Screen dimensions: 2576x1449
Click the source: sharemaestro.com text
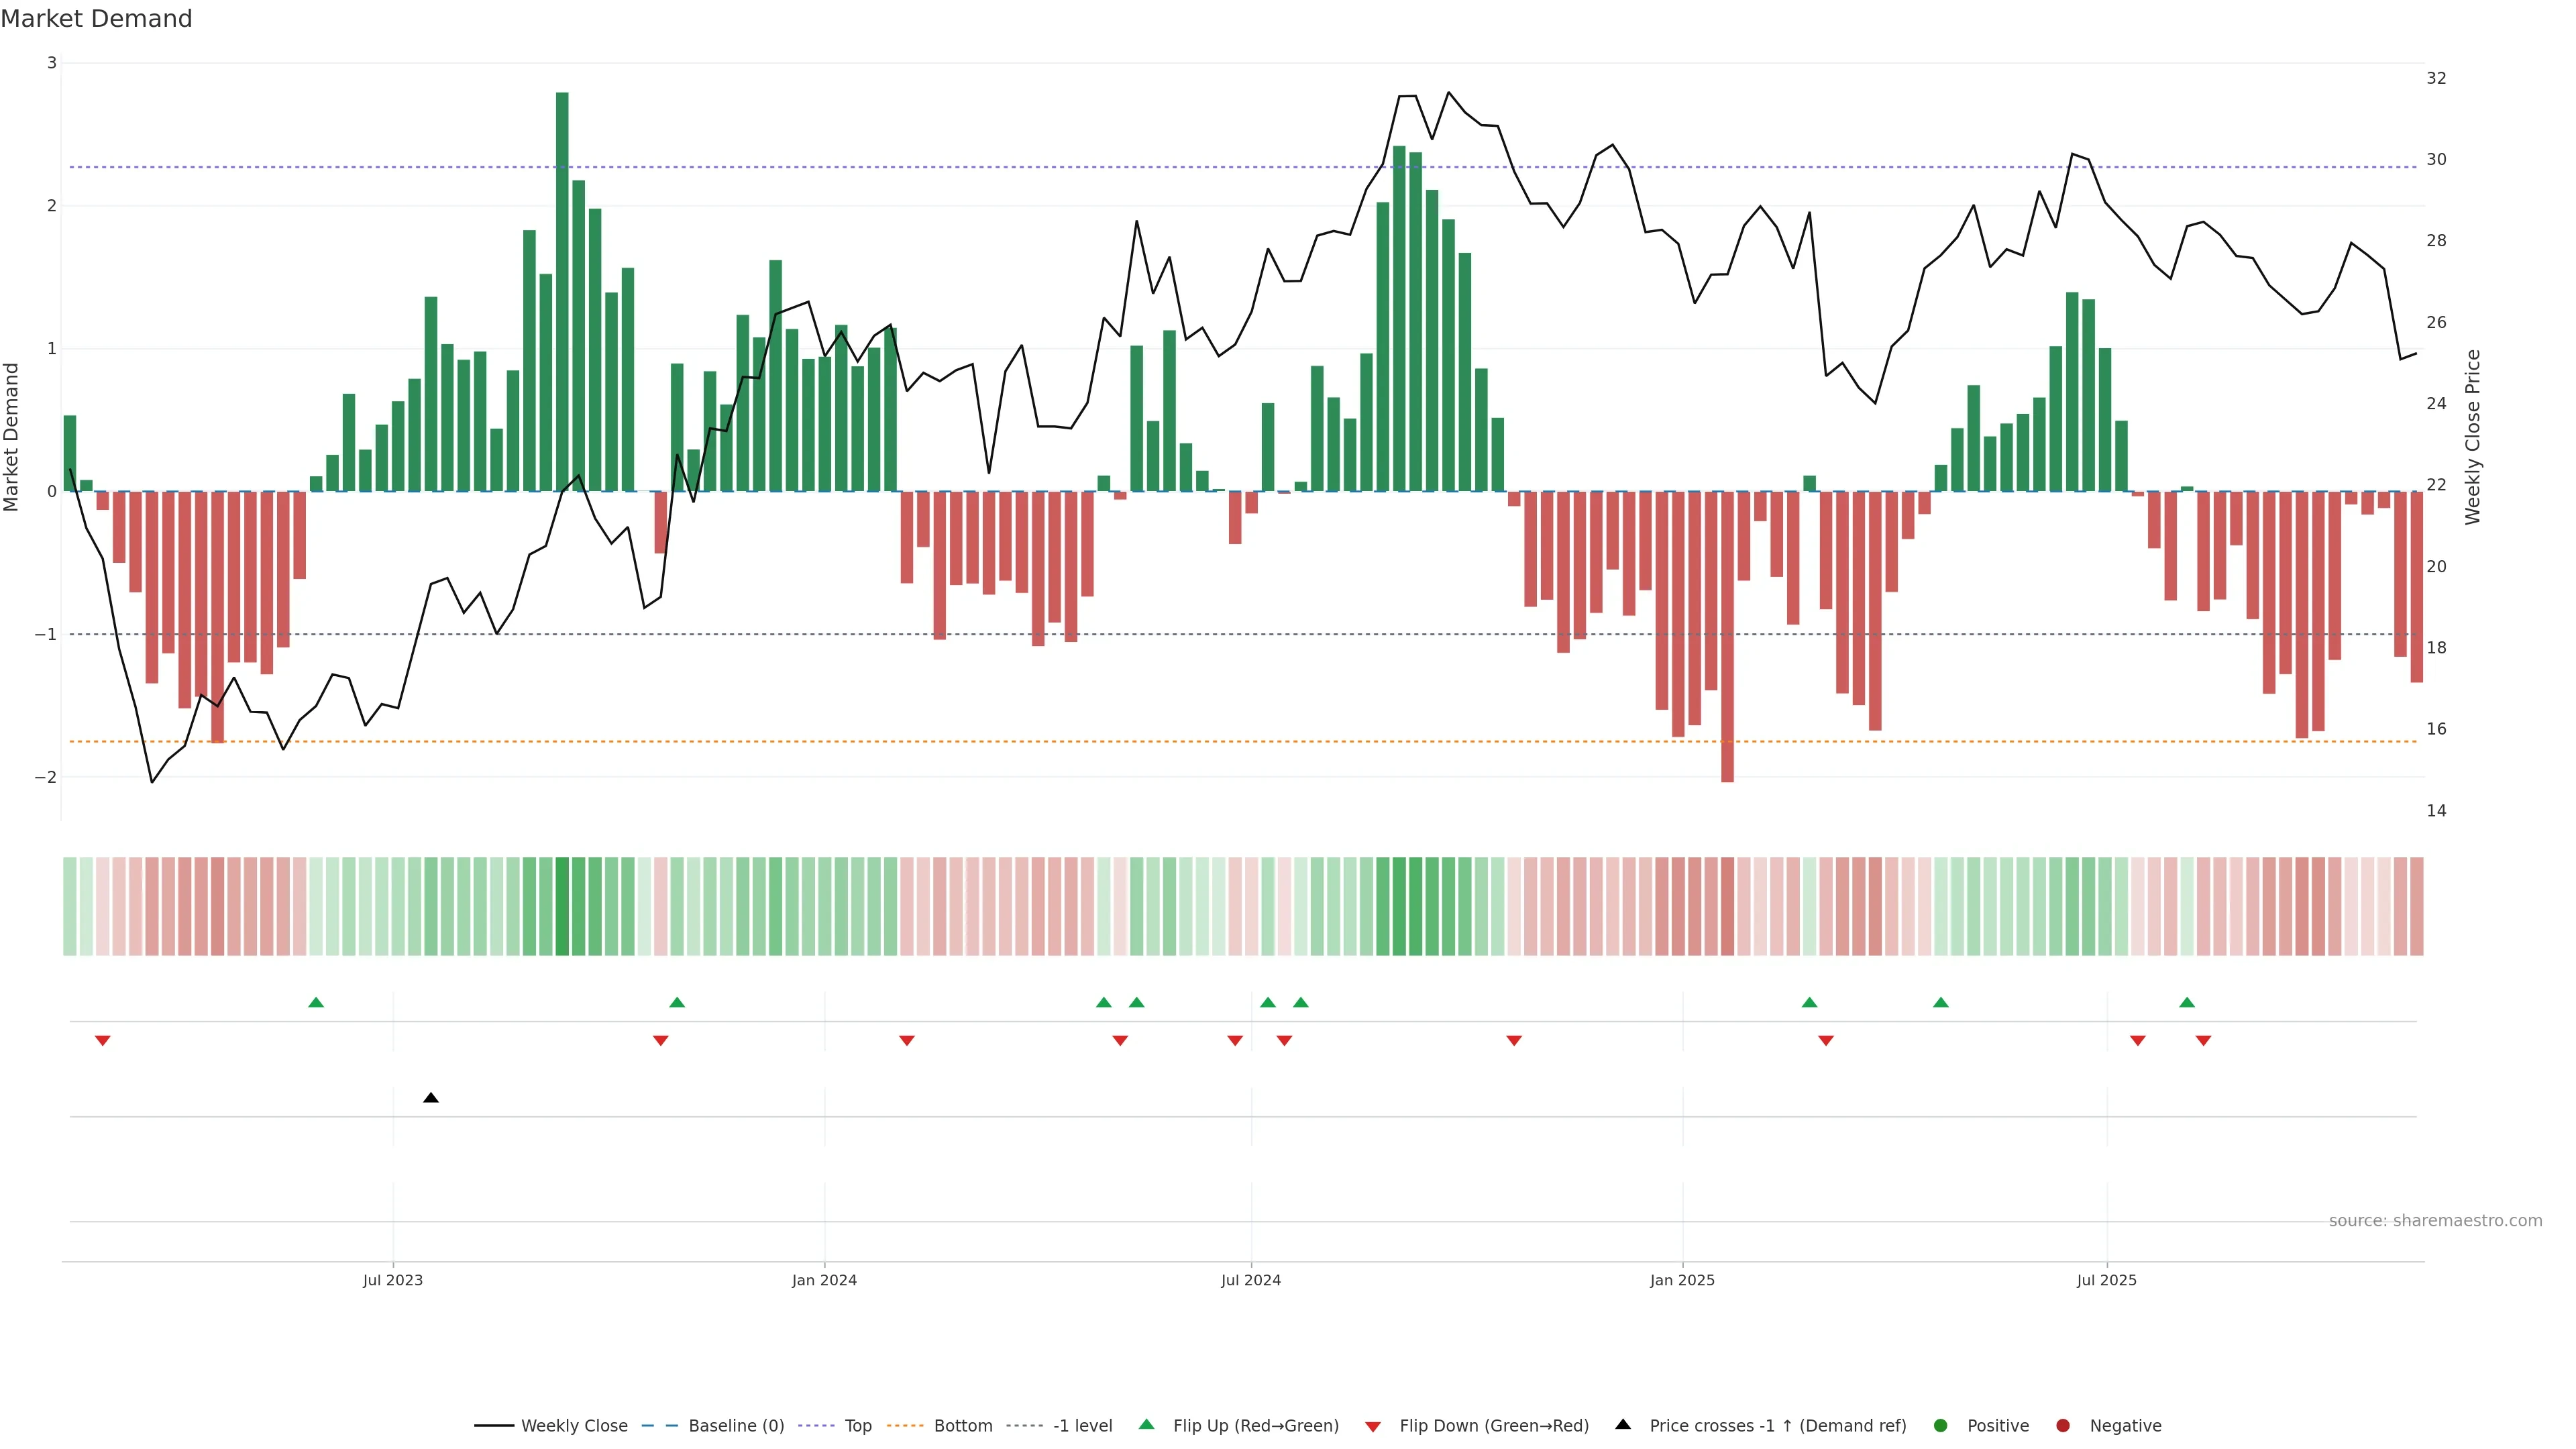point(2435,1221)
